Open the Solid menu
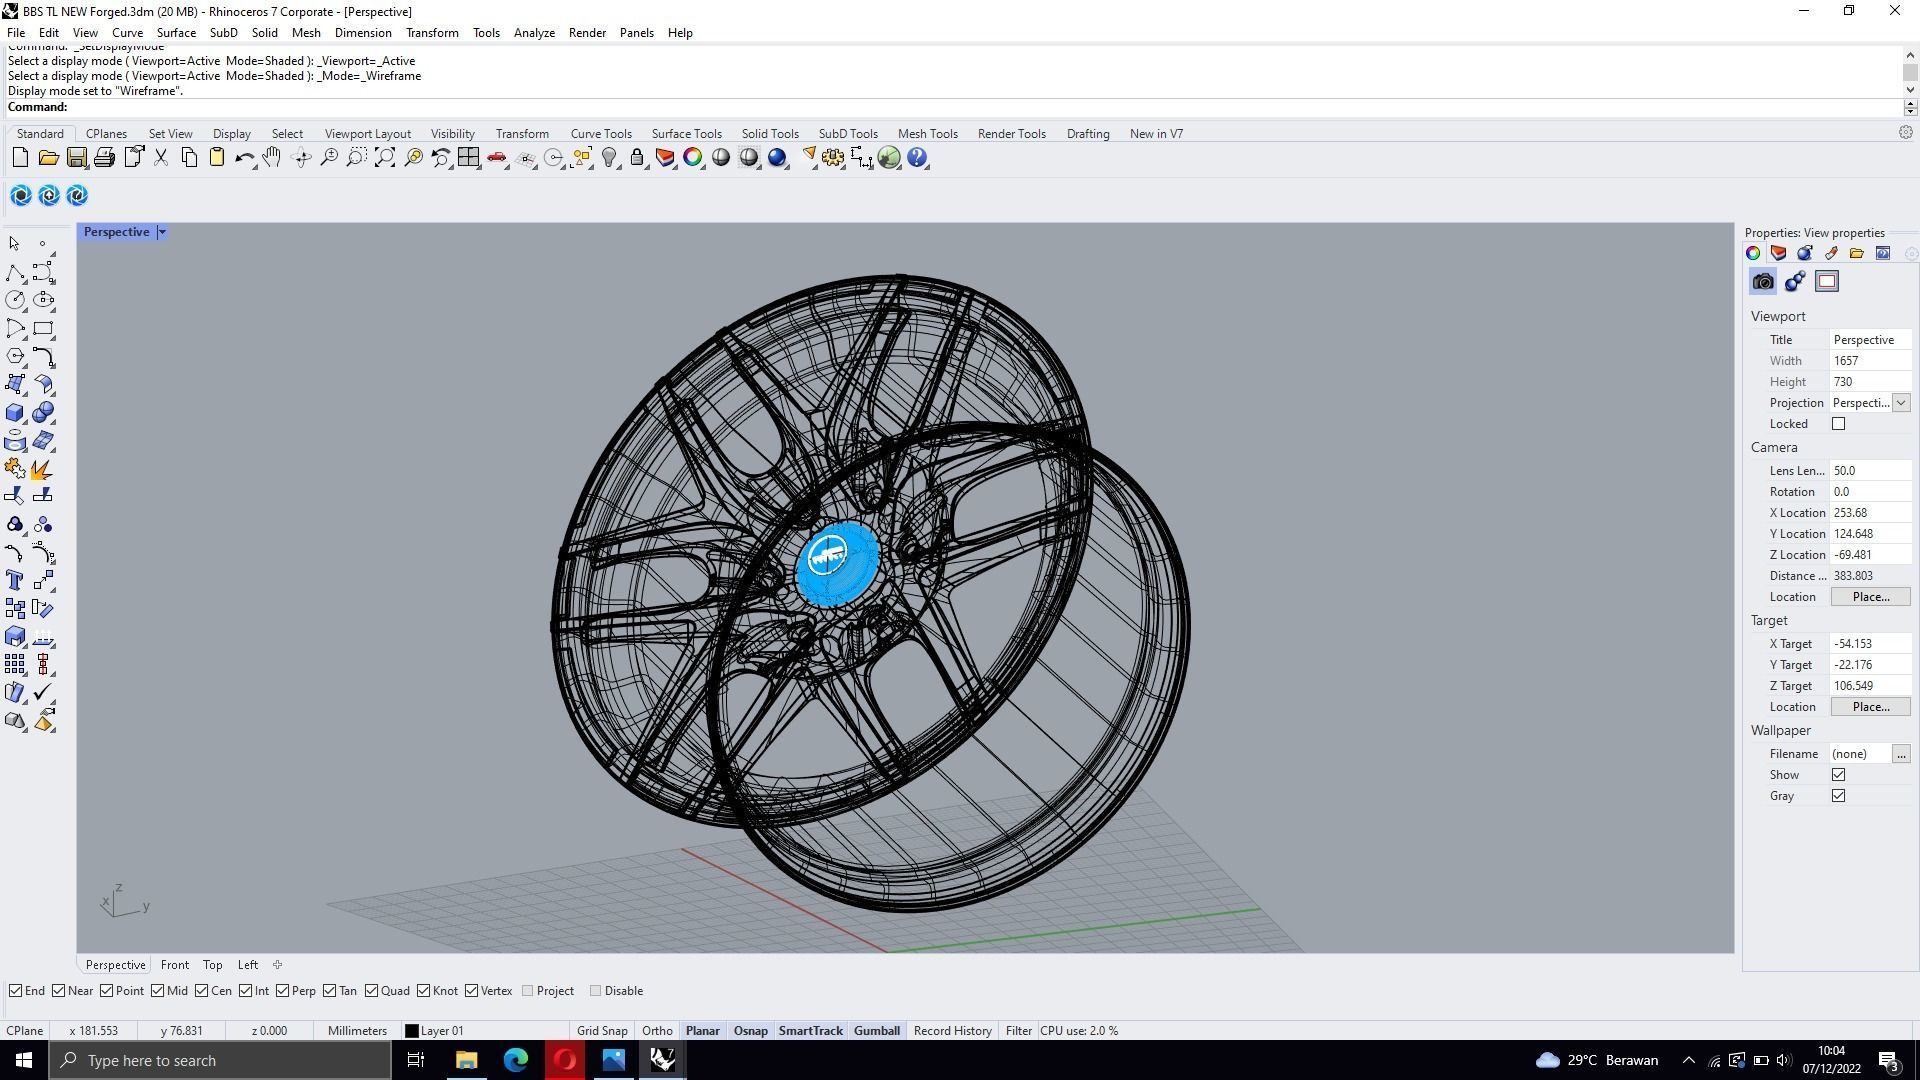Image resolution: width=1920 pixels, height=1080 pixels. click(x=264, y=33)
